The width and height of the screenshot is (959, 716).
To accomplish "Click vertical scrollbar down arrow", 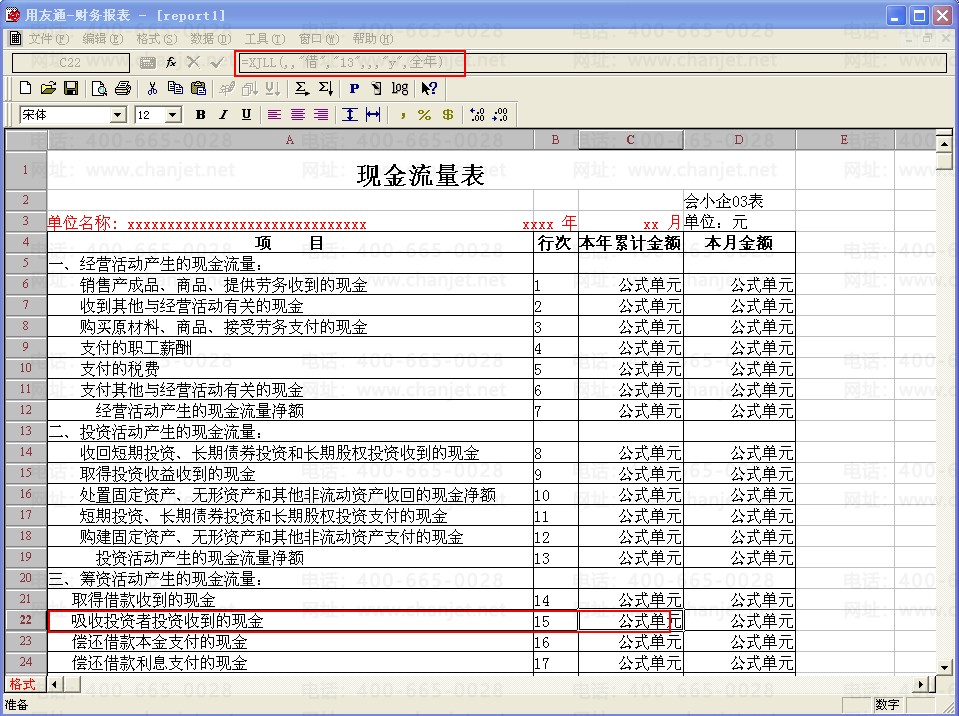I will coord(944,667).
